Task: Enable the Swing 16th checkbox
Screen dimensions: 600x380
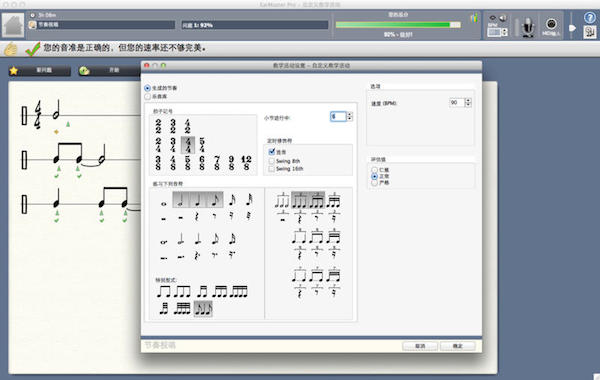Action: pos(272,169)
